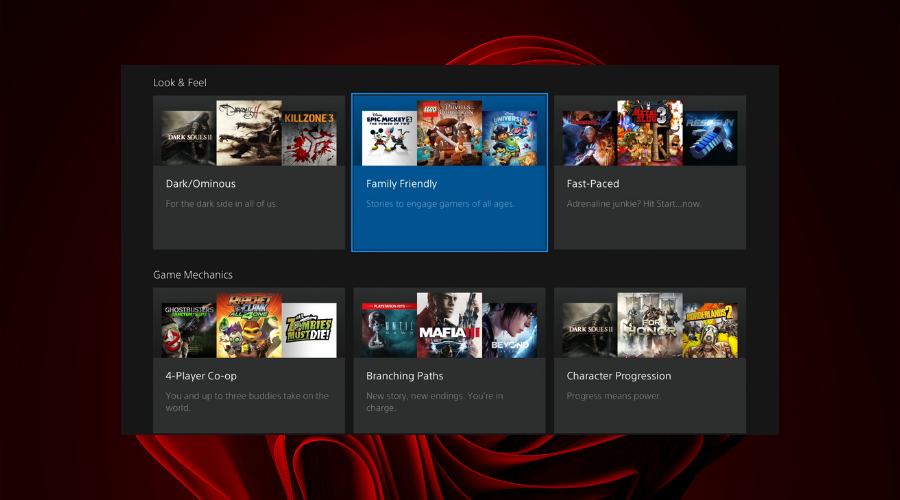Click 'New story, new endings' description
The height and width of the screenshot is (500, 900).
[x=435, y=402]
